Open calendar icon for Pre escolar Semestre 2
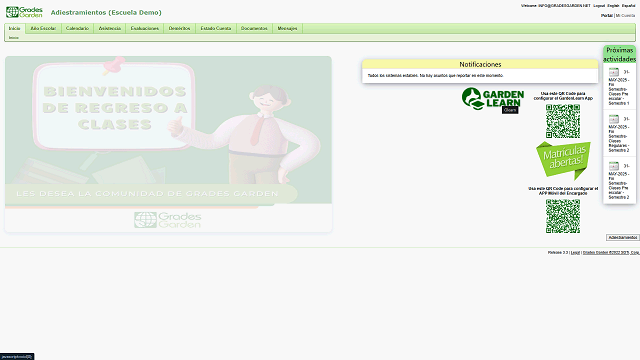 click(613, 166)
